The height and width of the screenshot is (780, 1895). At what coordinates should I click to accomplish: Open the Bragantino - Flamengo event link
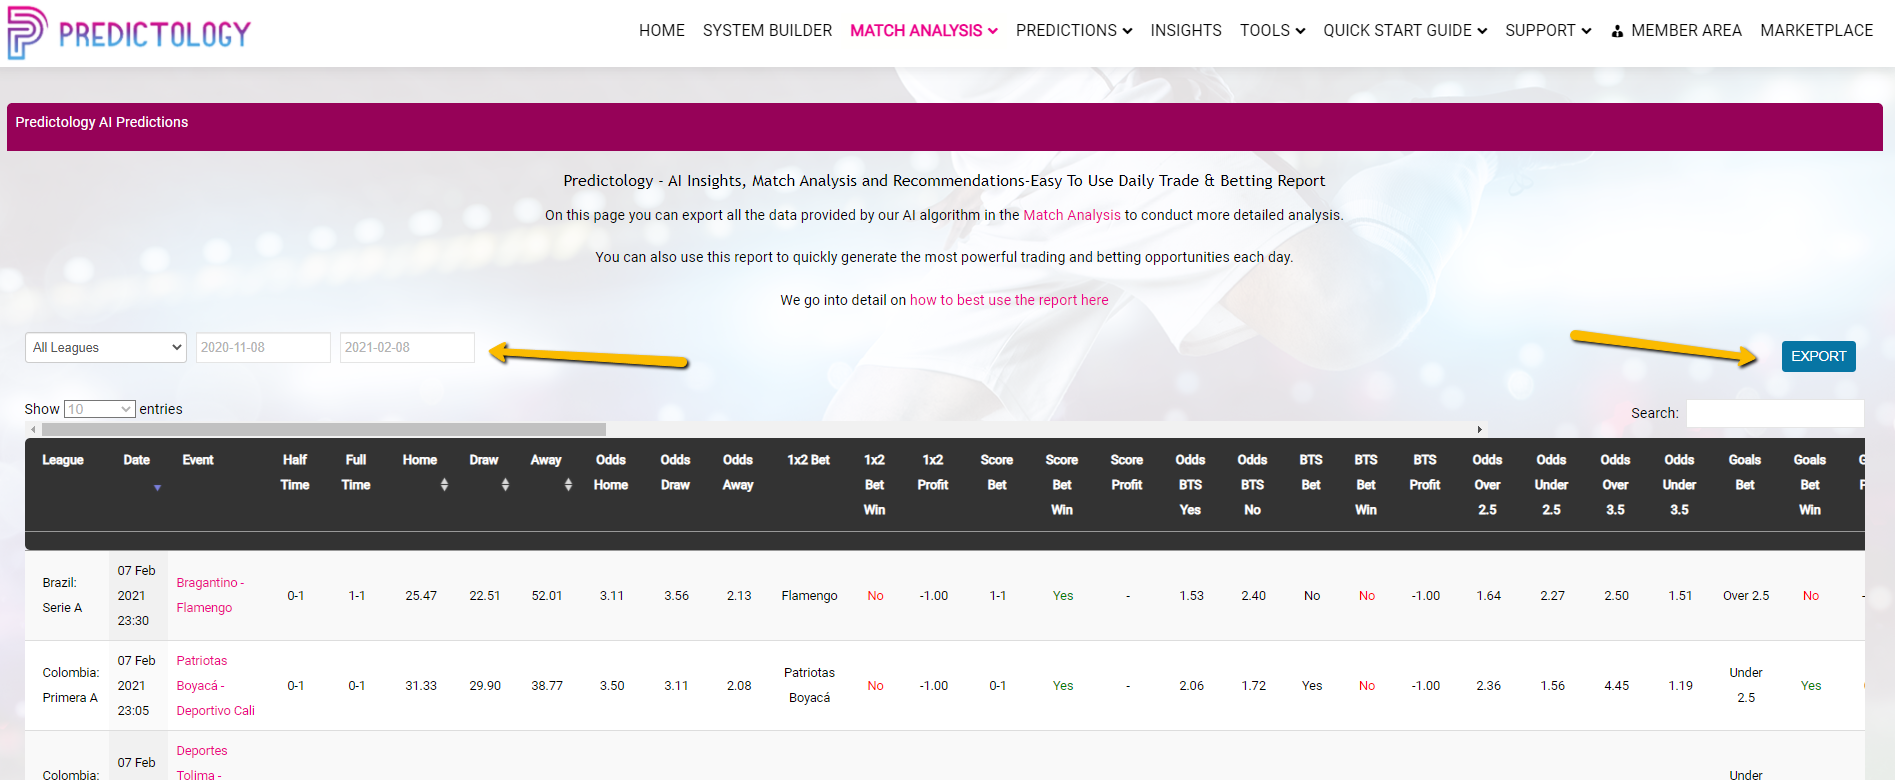click(210, 595)
